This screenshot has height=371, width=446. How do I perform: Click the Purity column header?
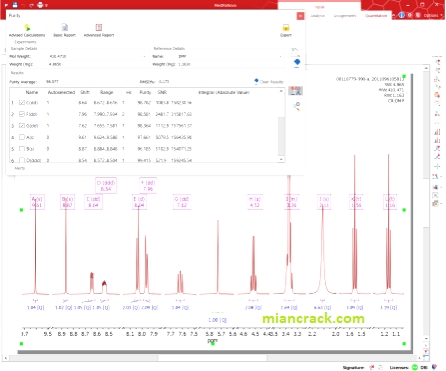point(145,92)
